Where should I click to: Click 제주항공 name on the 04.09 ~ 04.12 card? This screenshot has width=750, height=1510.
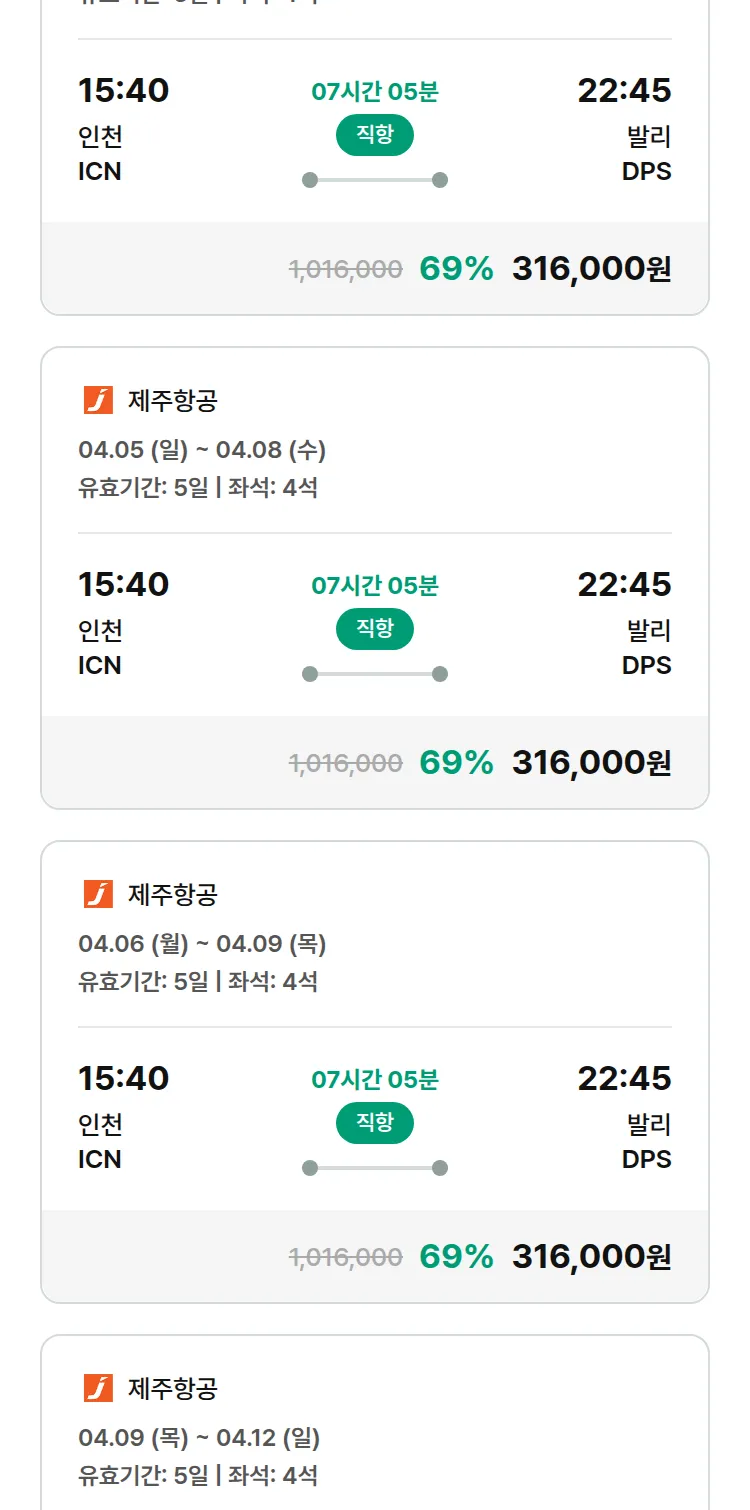(x=172, y=1388)
